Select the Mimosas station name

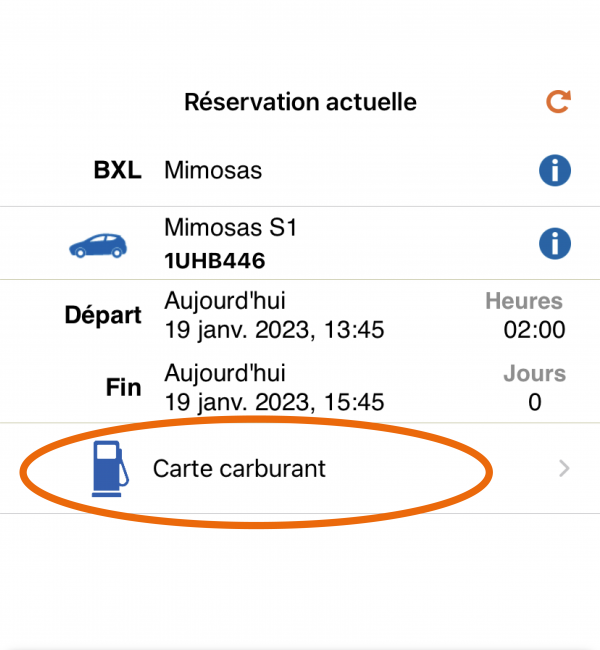coord(213,170)
